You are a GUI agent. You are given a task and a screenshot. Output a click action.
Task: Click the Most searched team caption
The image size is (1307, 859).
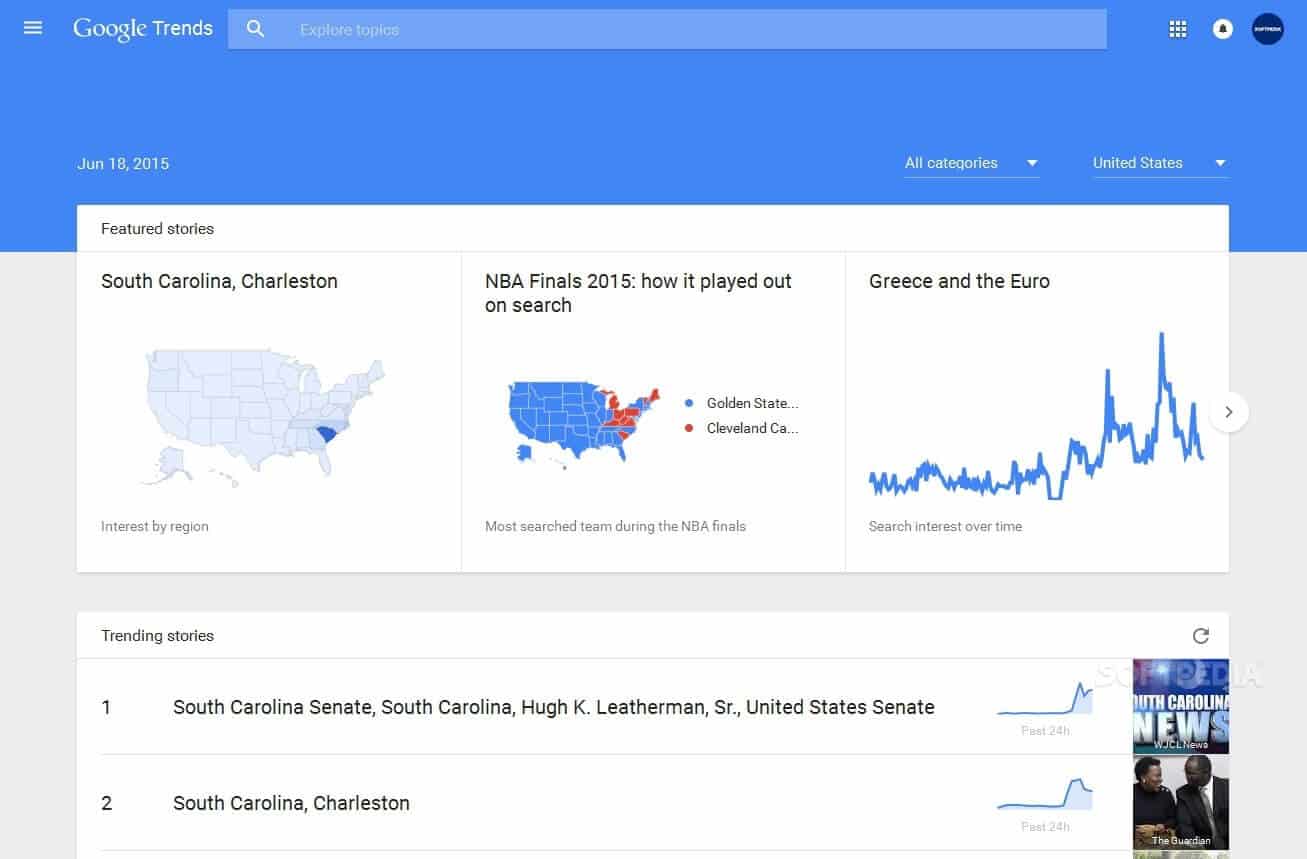(x=615, y=526)
